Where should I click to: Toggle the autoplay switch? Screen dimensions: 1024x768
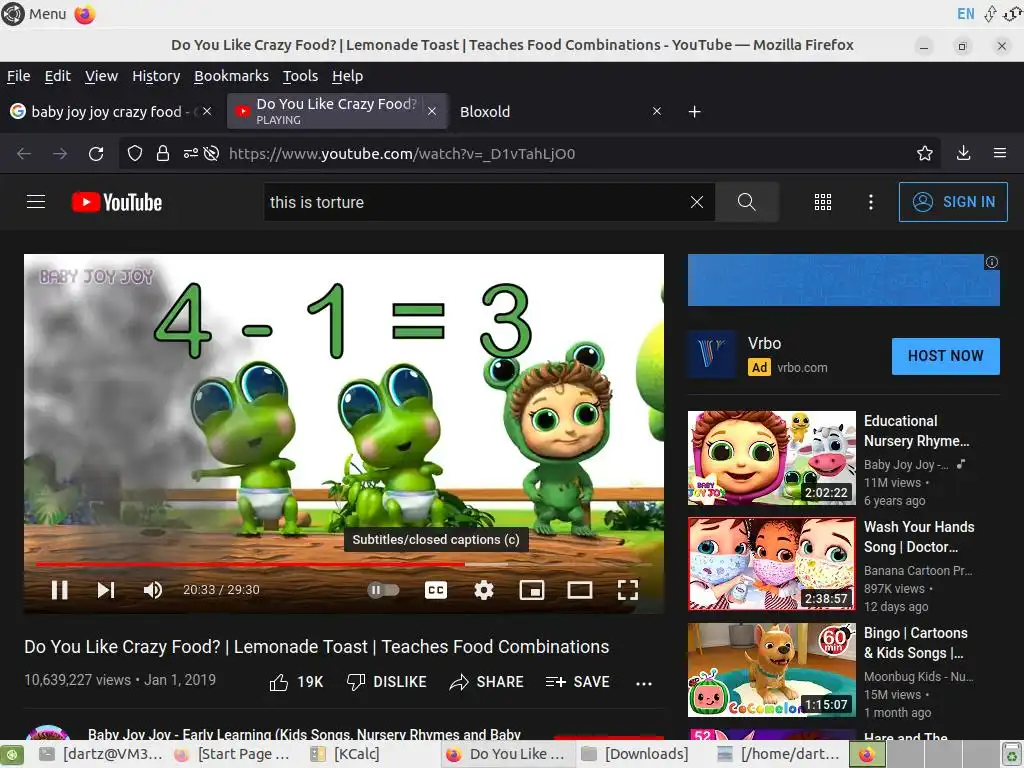coord(383,590)
